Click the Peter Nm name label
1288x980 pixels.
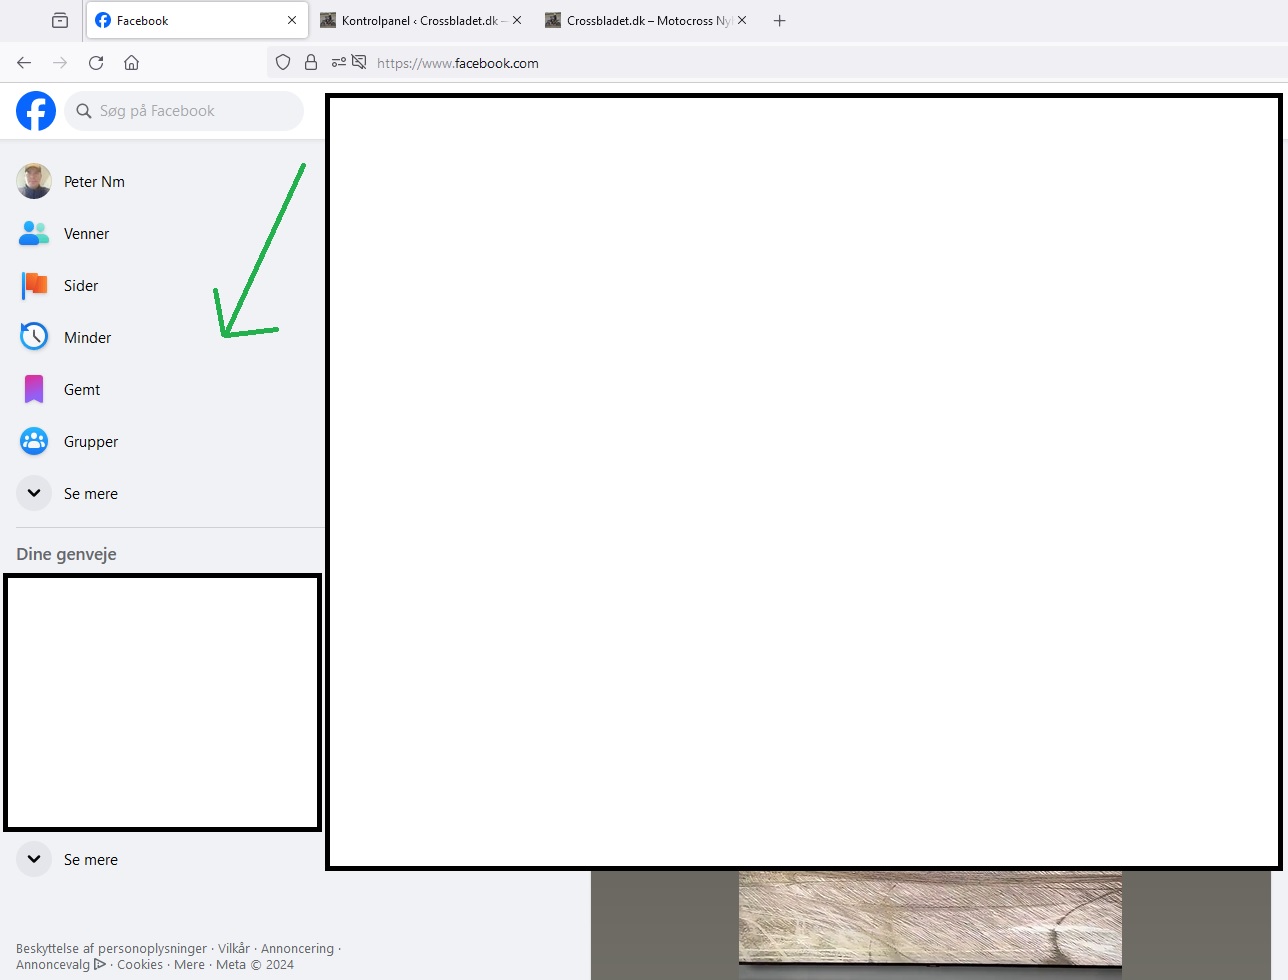point(94,182)
